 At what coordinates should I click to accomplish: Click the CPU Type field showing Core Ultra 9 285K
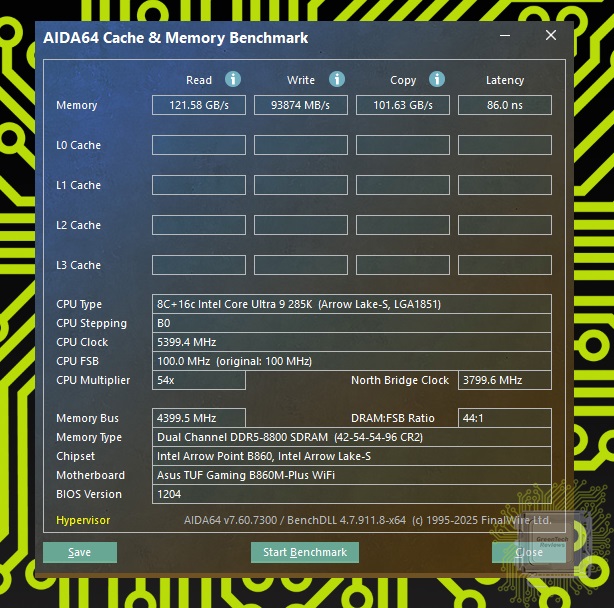tap(352, 304)
